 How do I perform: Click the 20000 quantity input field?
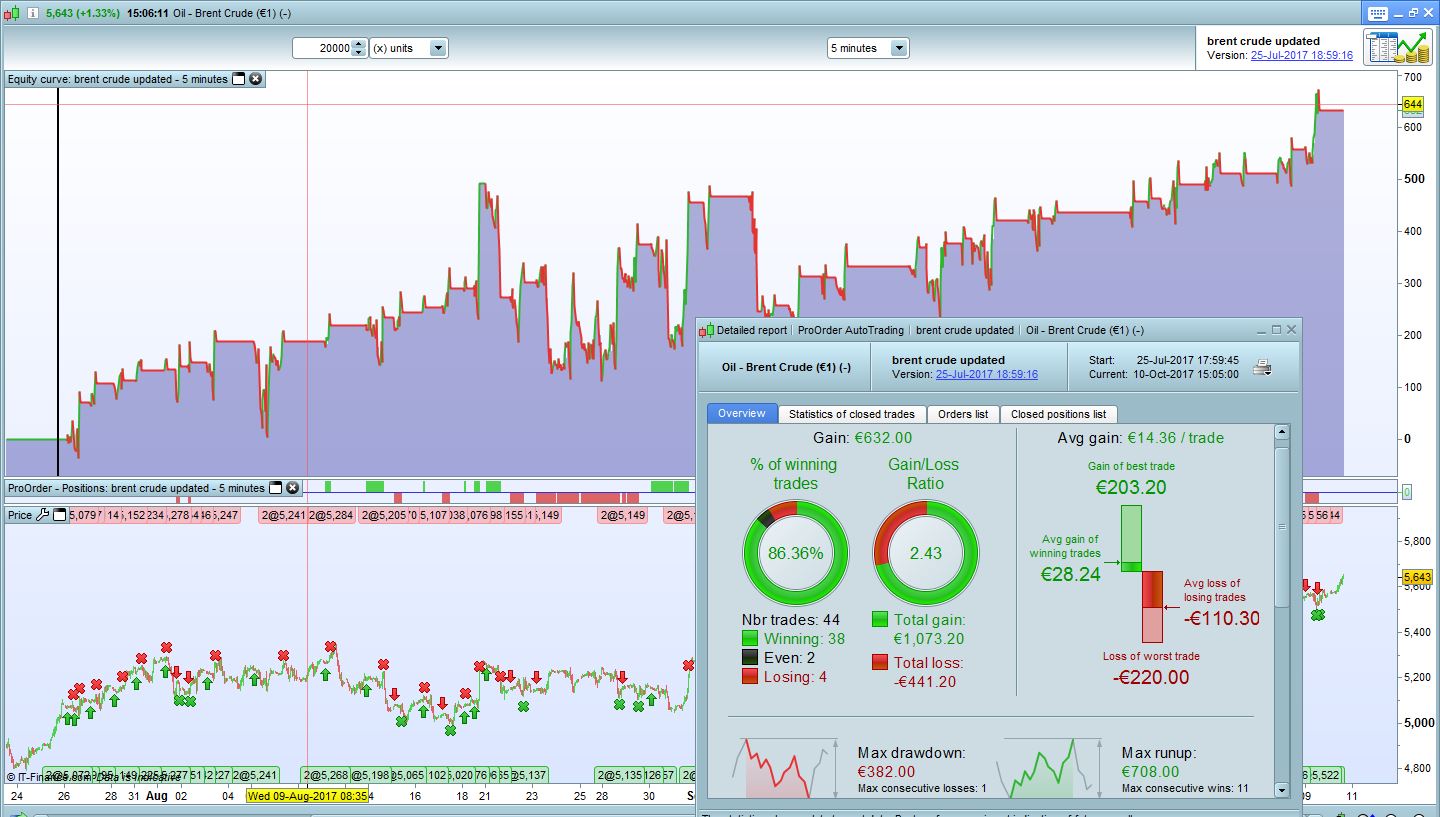(322, 48)
